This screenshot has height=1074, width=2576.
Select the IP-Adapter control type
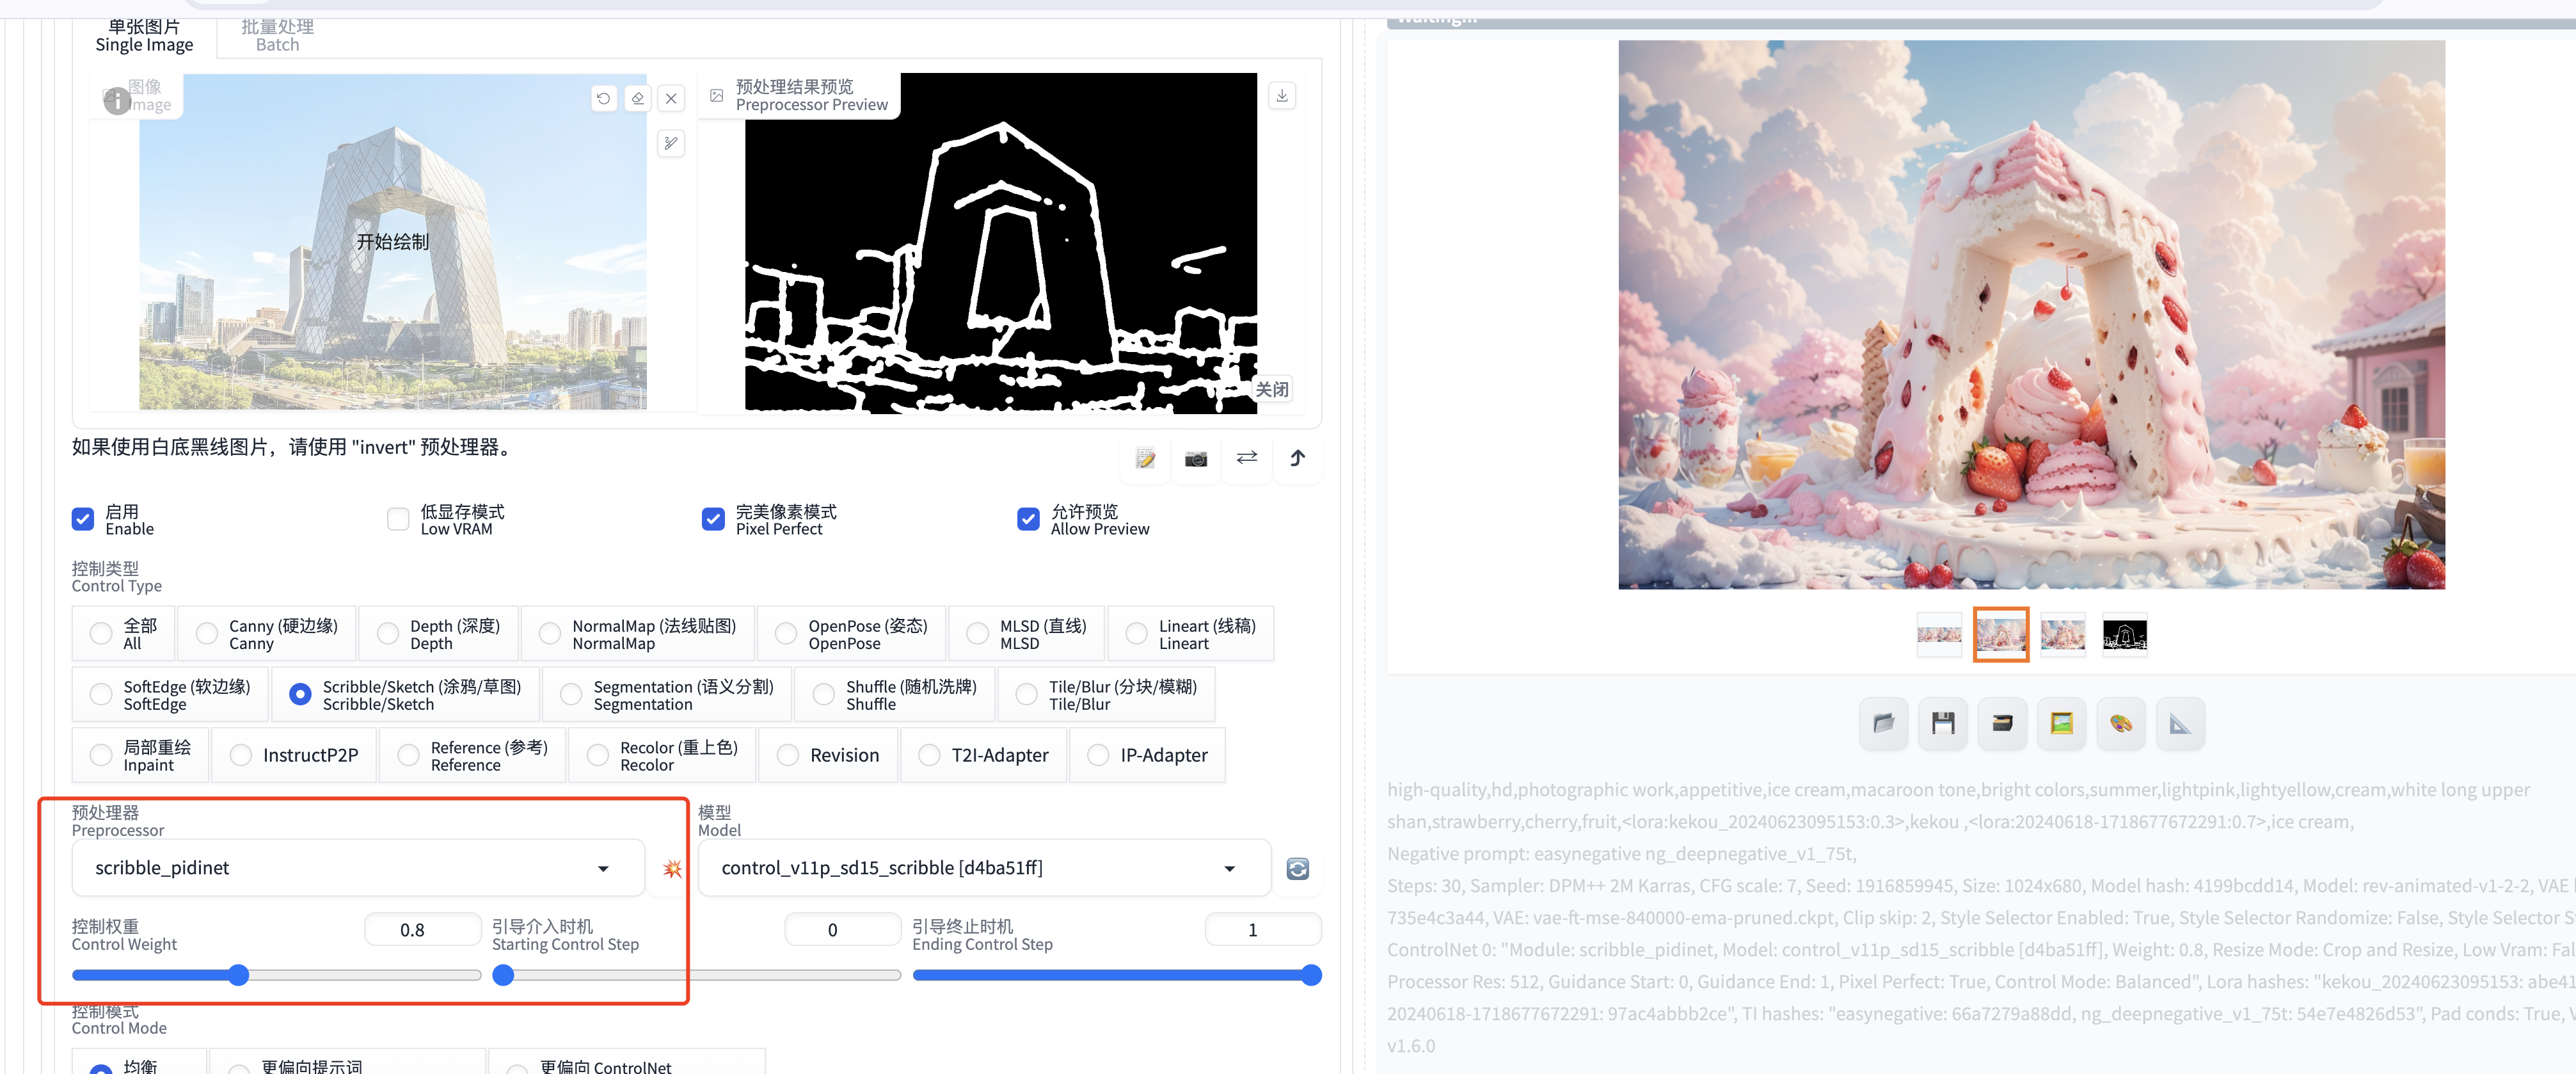(x=1147, y=756)
